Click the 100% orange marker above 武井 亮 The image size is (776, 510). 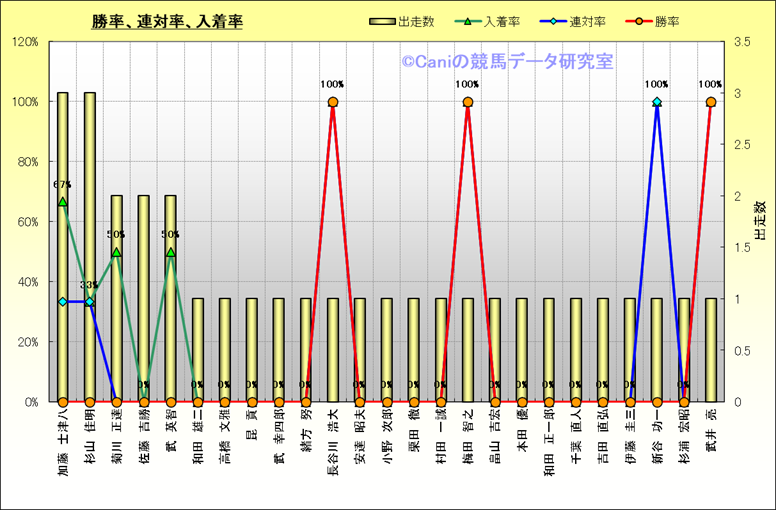click(711, 102)
